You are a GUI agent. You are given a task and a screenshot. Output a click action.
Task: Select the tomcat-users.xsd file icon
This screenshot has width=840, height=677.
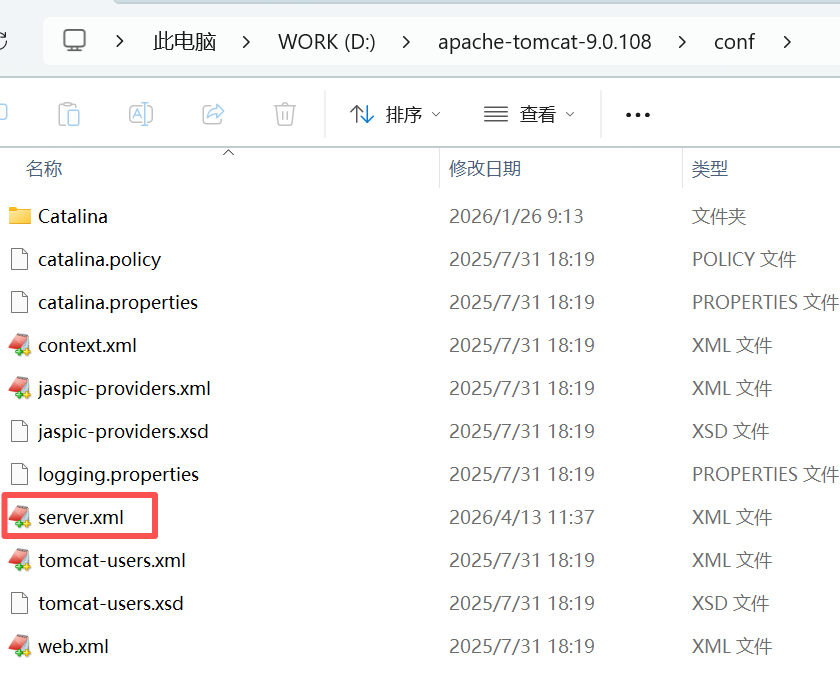click(x=20, y=603)
